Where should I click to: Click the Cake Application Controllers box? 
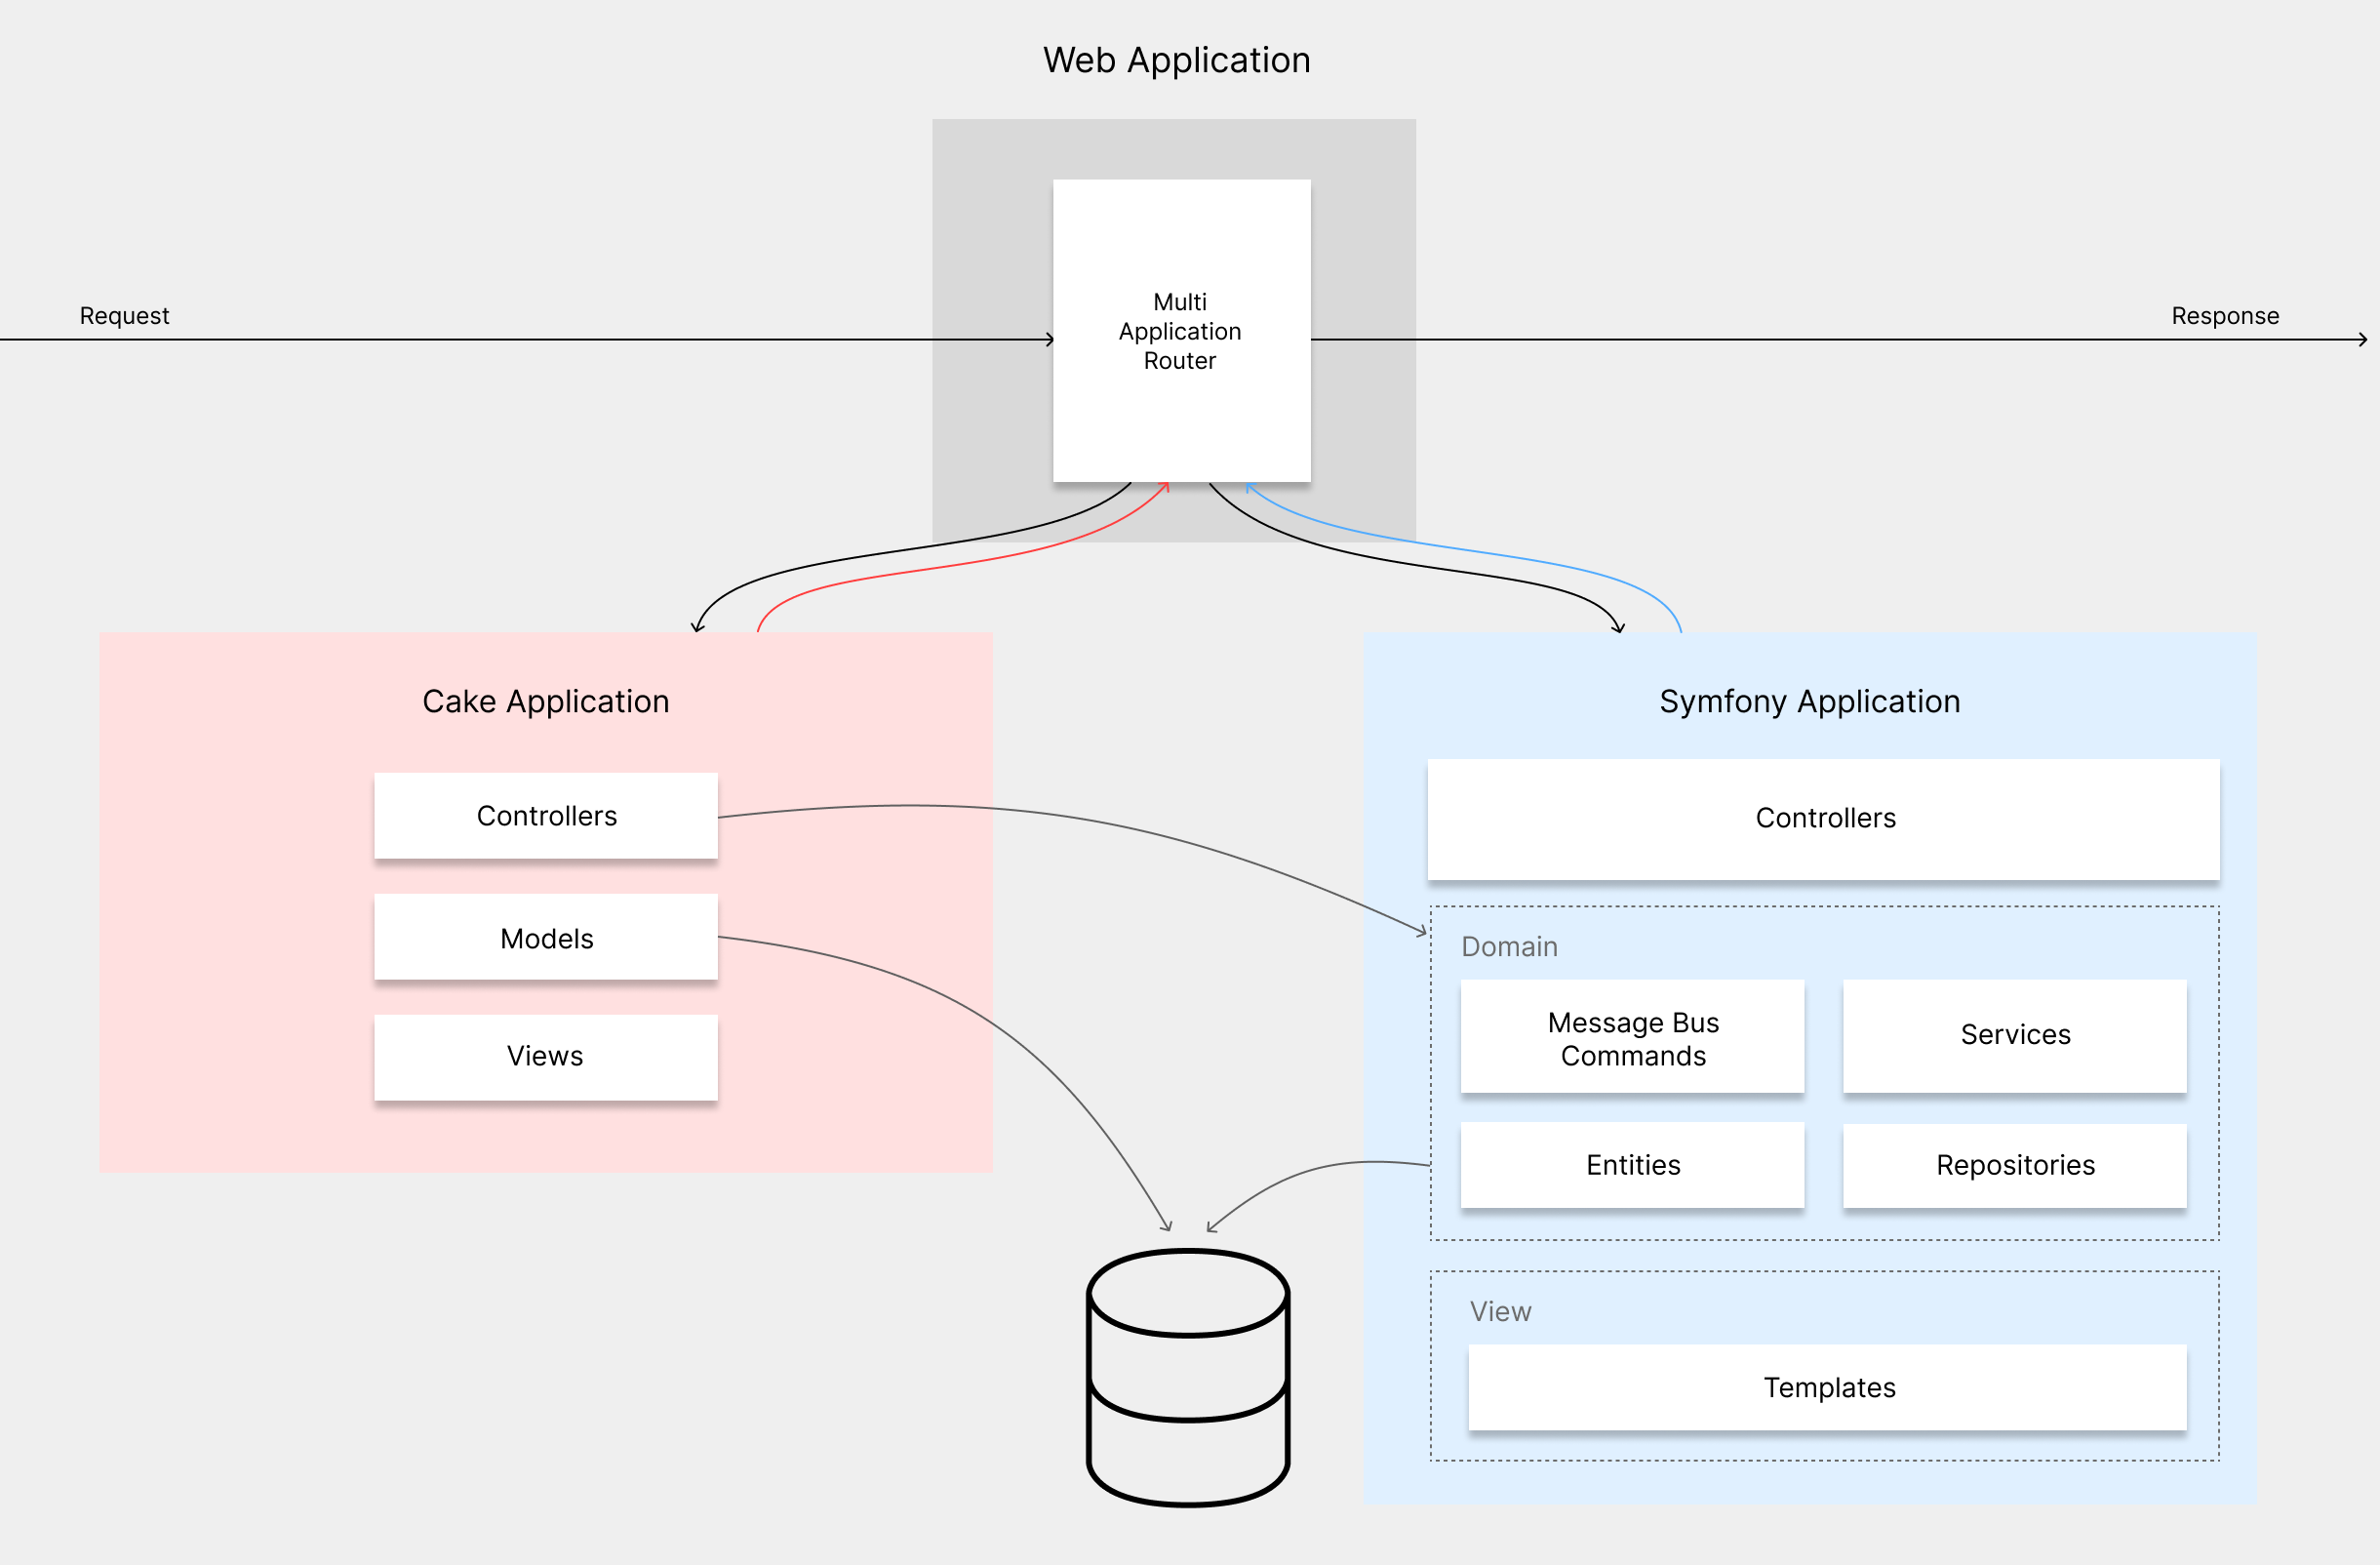tap(546, 815)
